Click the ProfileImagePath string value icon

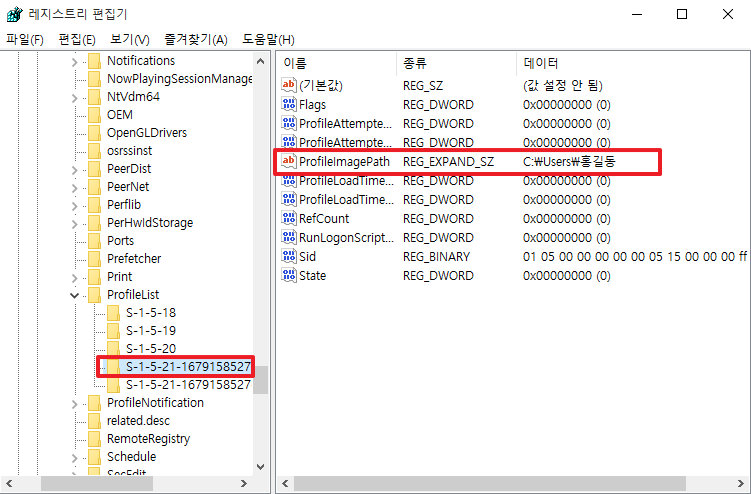(x=289, y=161)
